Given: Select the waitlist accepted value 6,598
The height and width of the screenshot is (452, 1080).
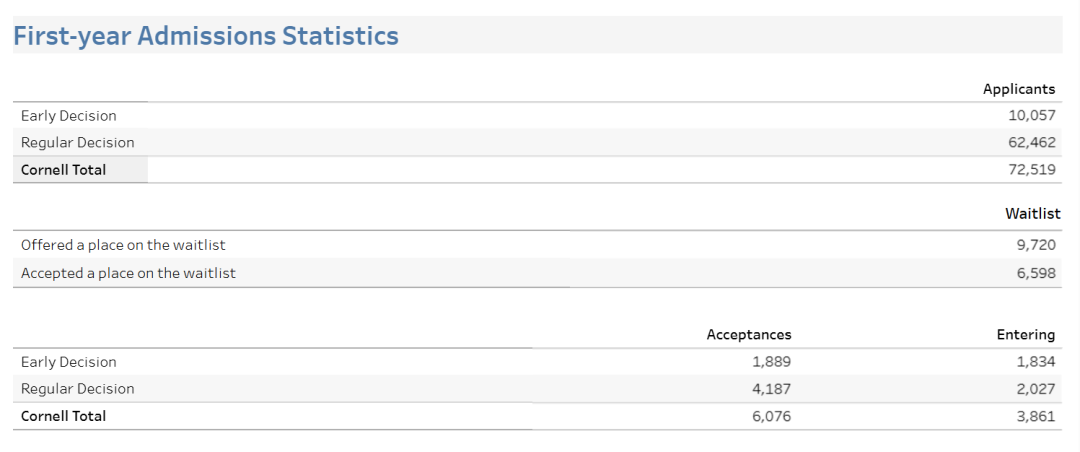Looking at the screenshot, I should point(1035,273).
